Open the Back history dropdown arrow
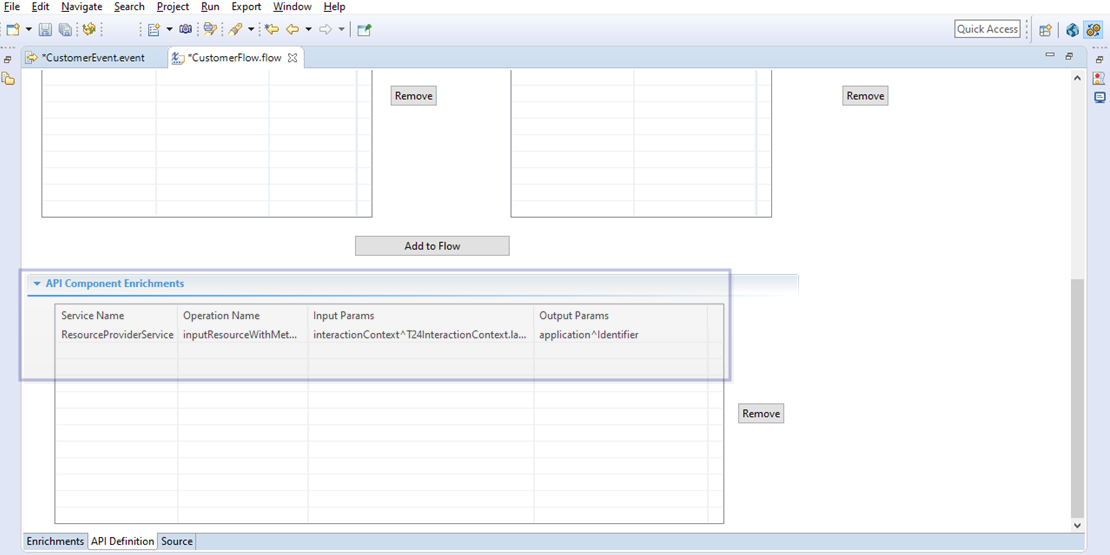 coord(308,30)
